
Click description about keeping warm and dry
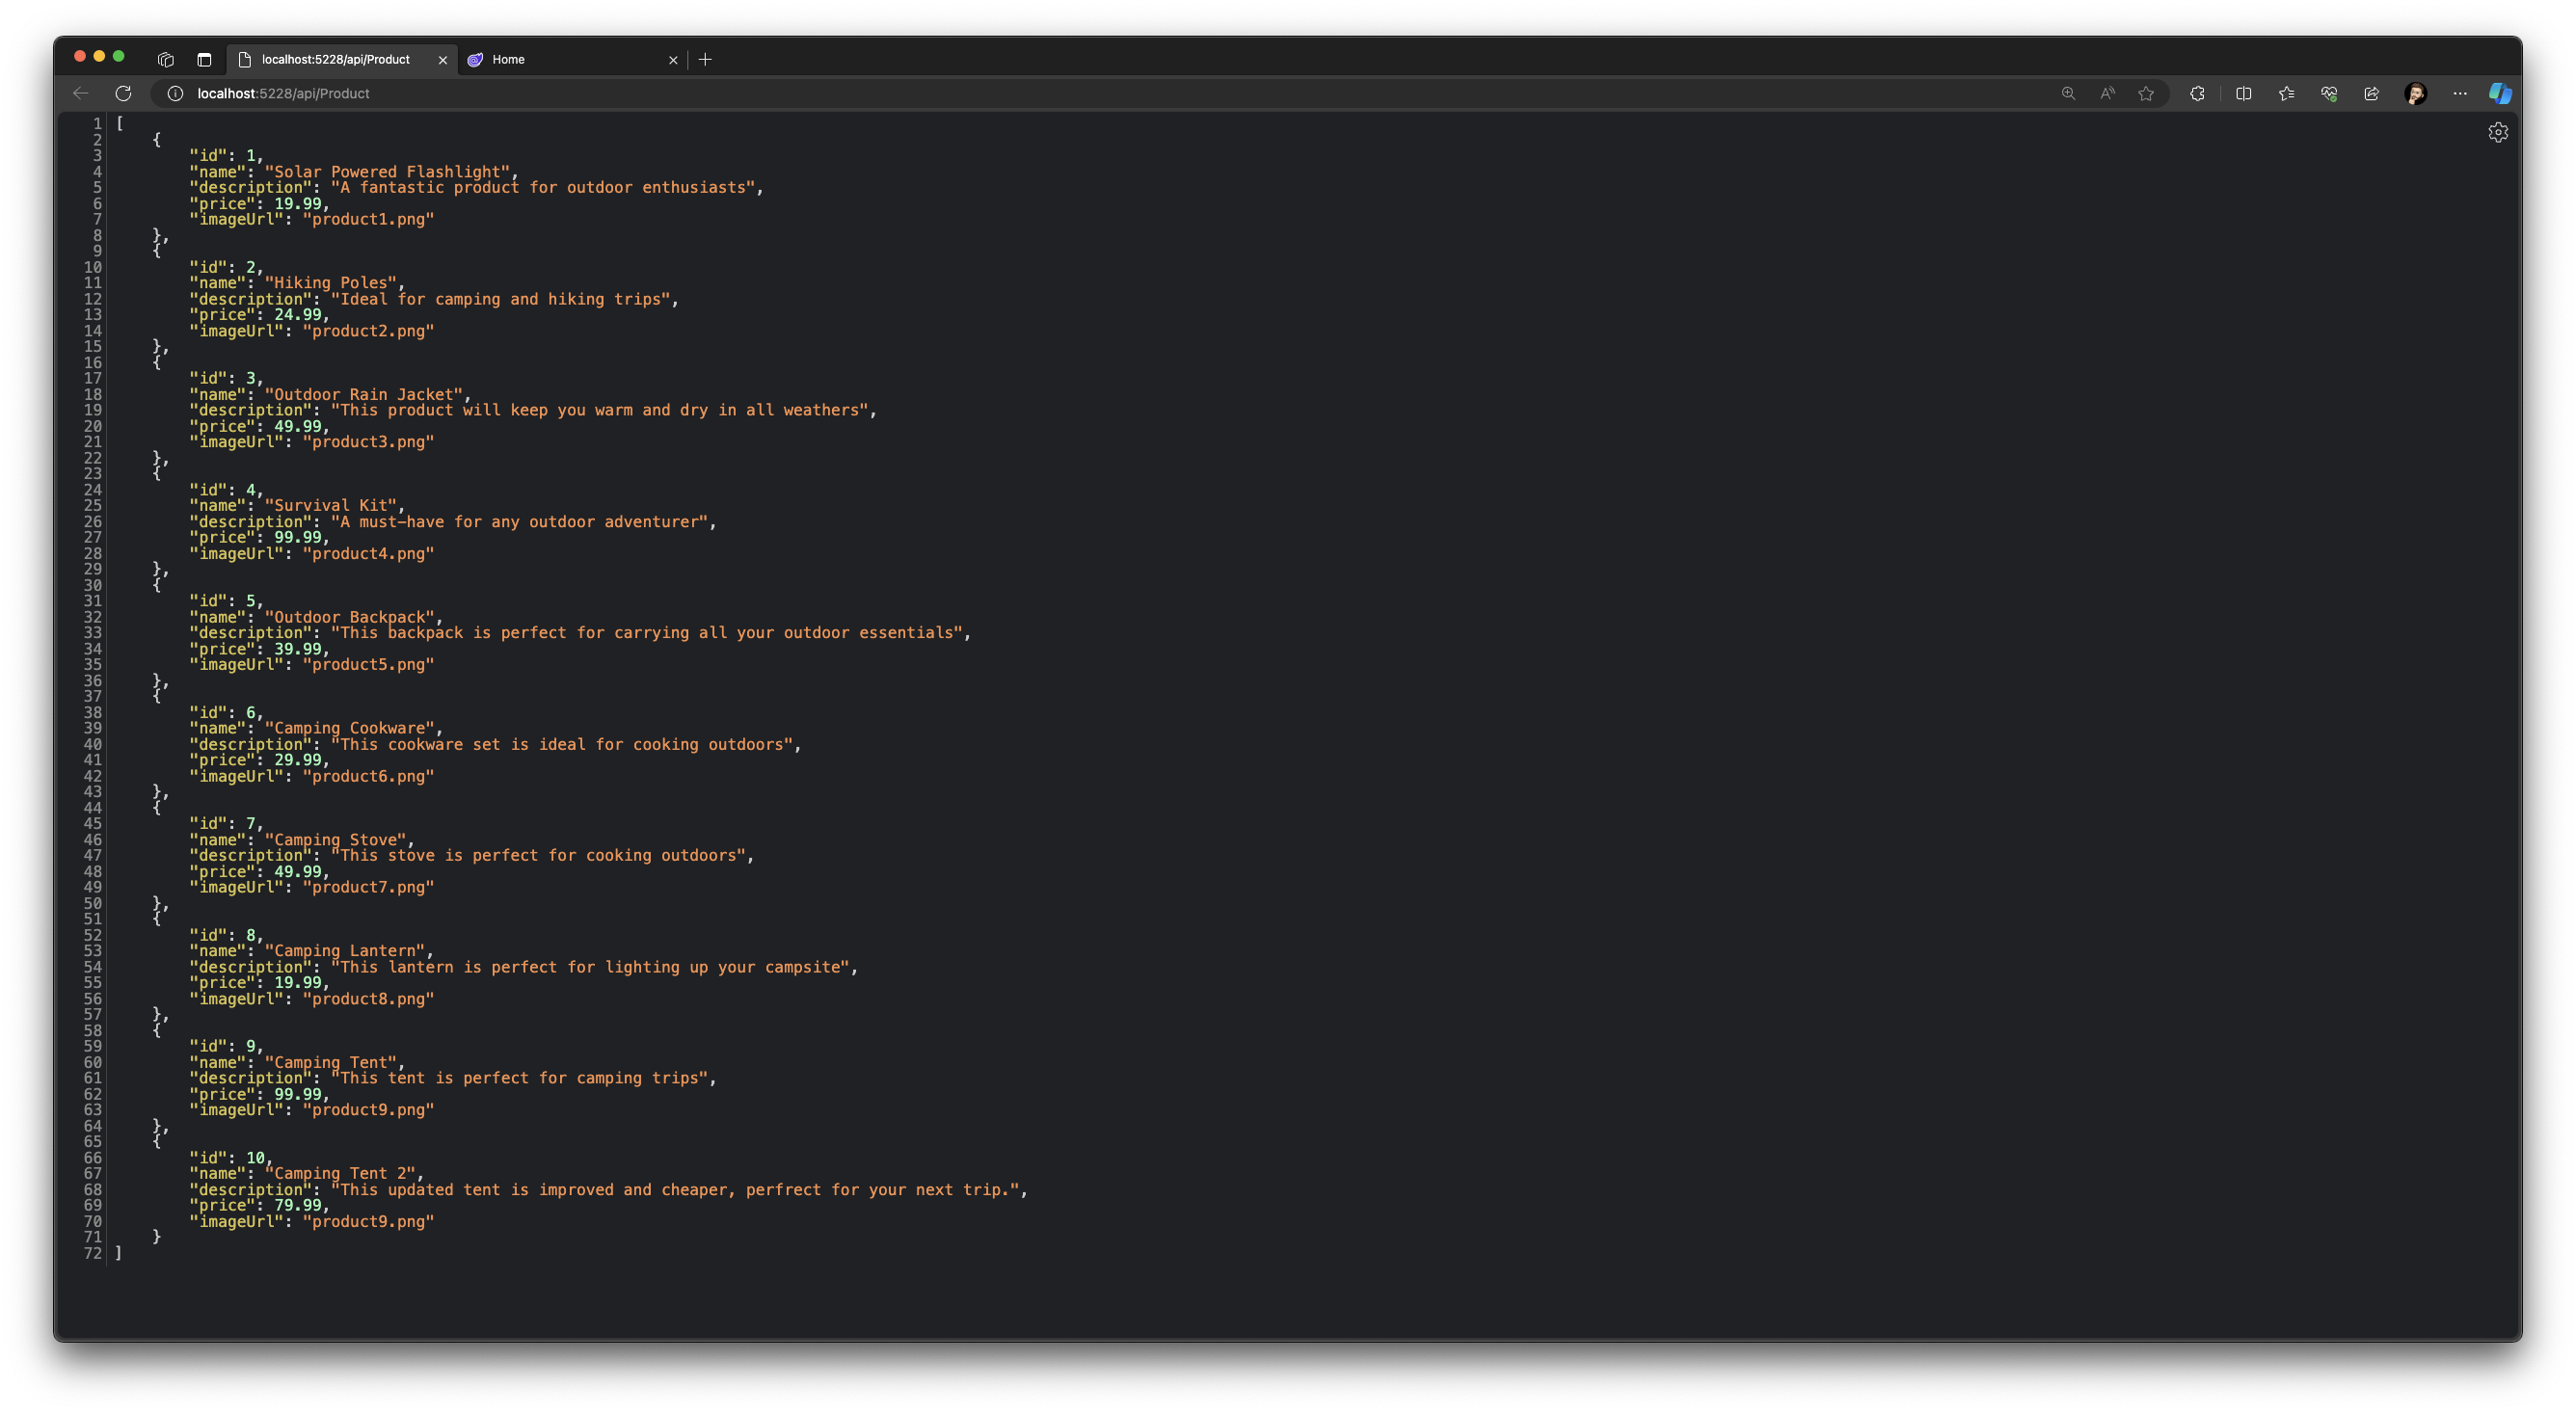click(600, 410)
